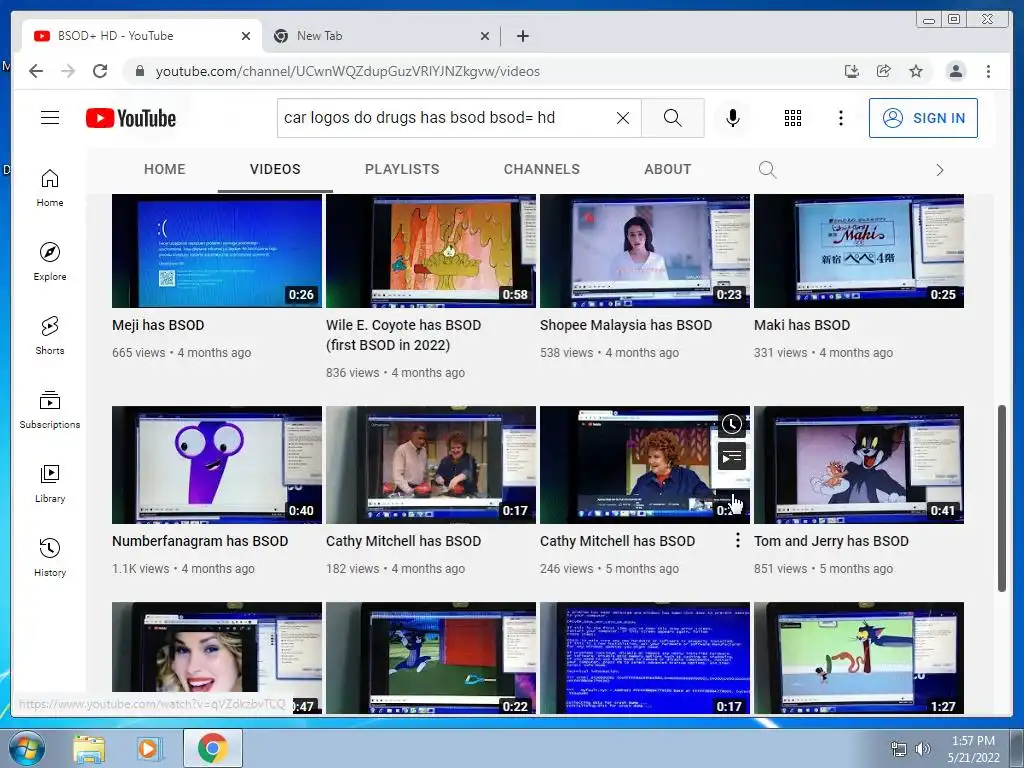
Task: Open the YouTube hamburger guide menu
Action: [50, 118]
